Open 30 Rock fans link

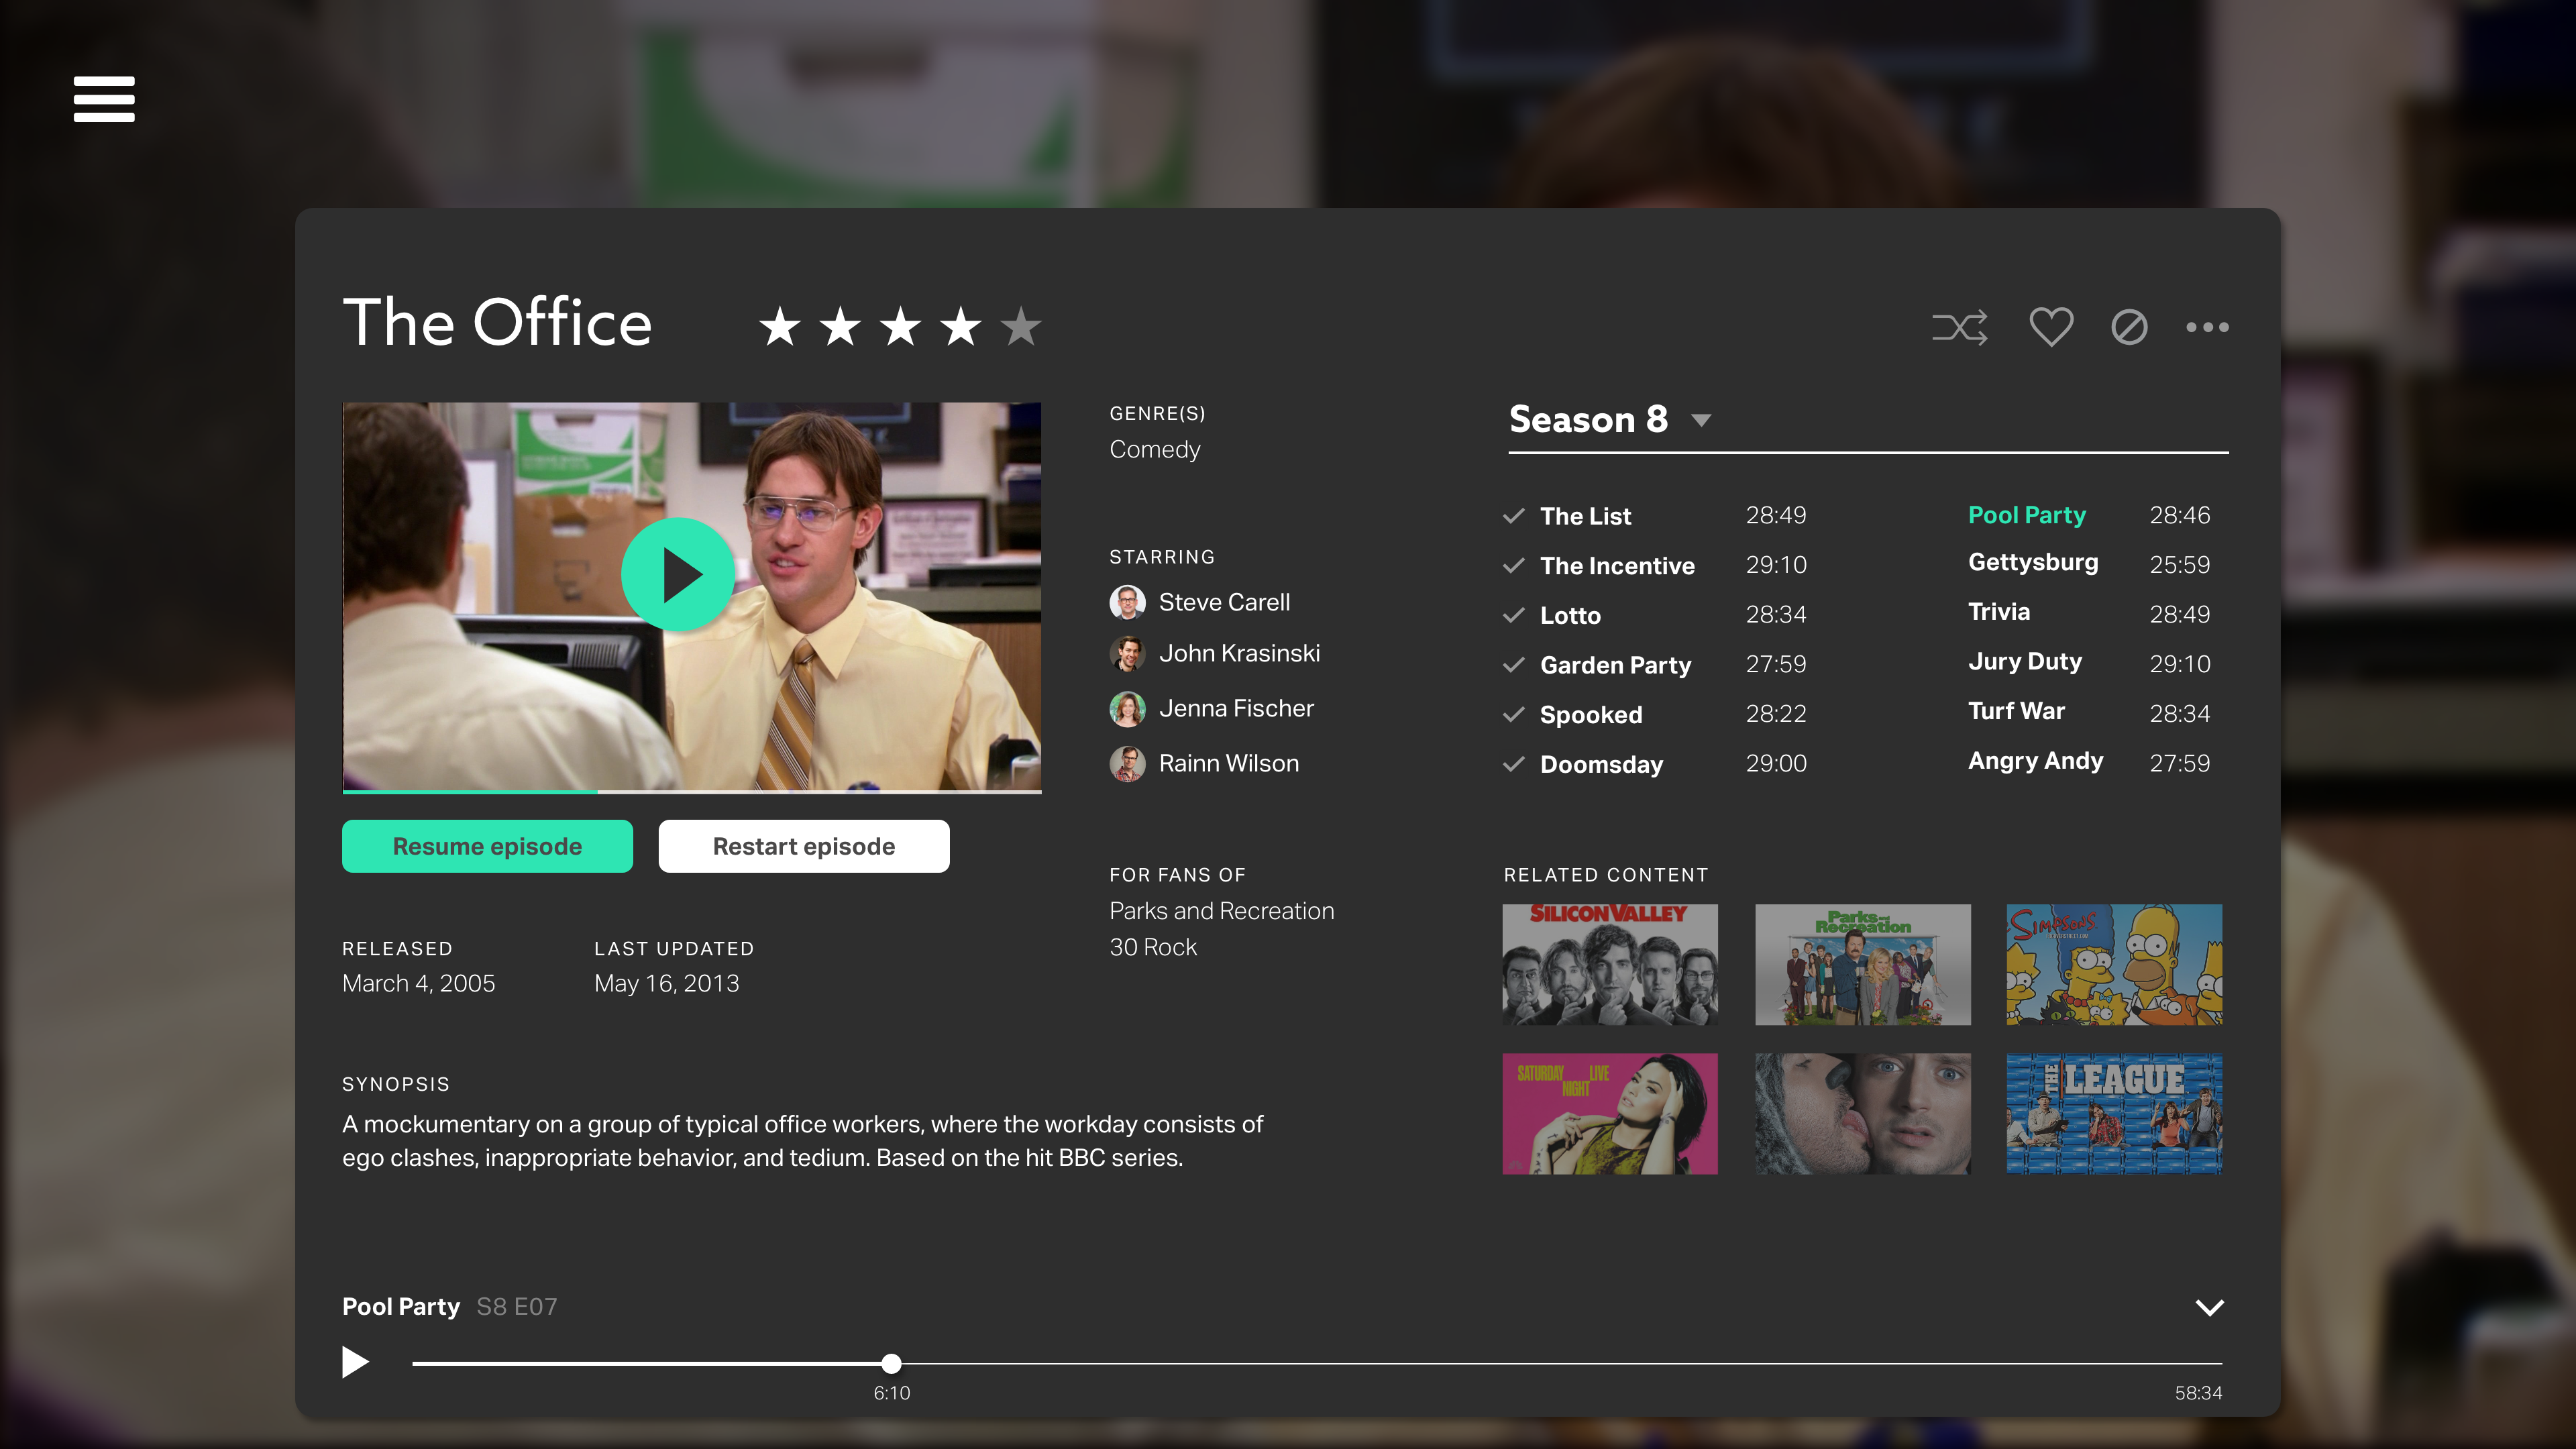click(1153, 947)
